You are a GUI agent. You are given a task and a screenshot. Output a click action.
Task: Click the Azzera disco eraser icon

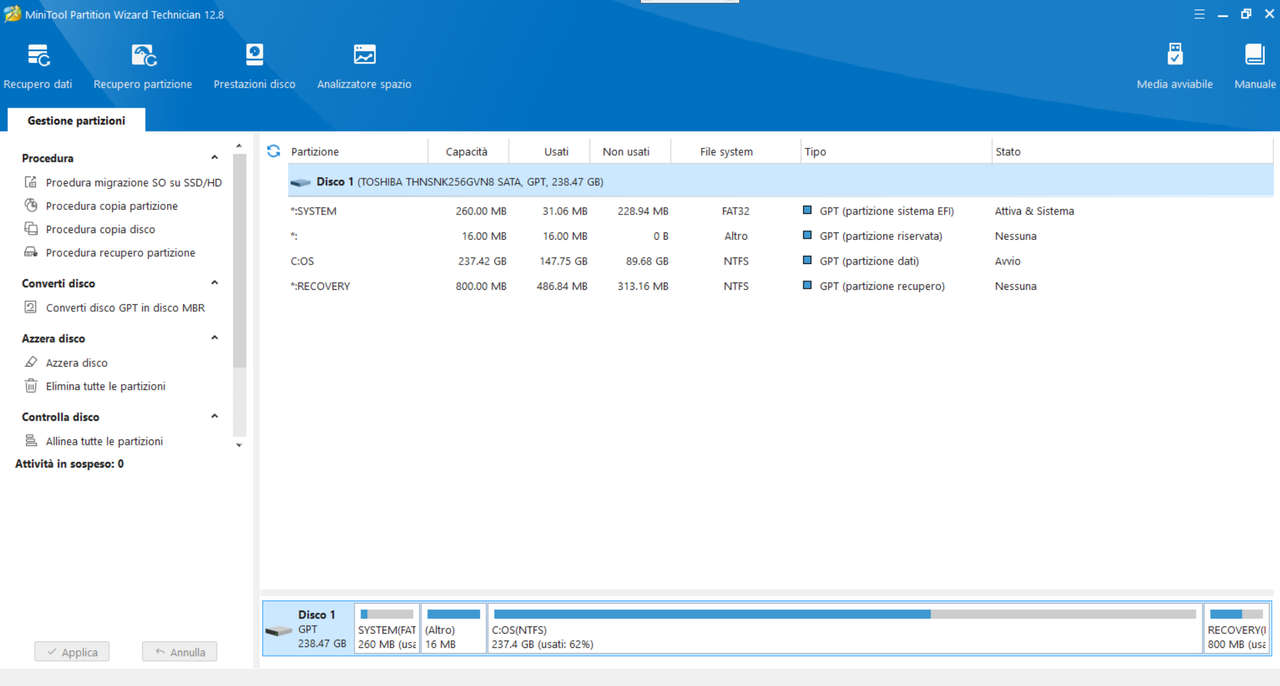click(31, 362)
